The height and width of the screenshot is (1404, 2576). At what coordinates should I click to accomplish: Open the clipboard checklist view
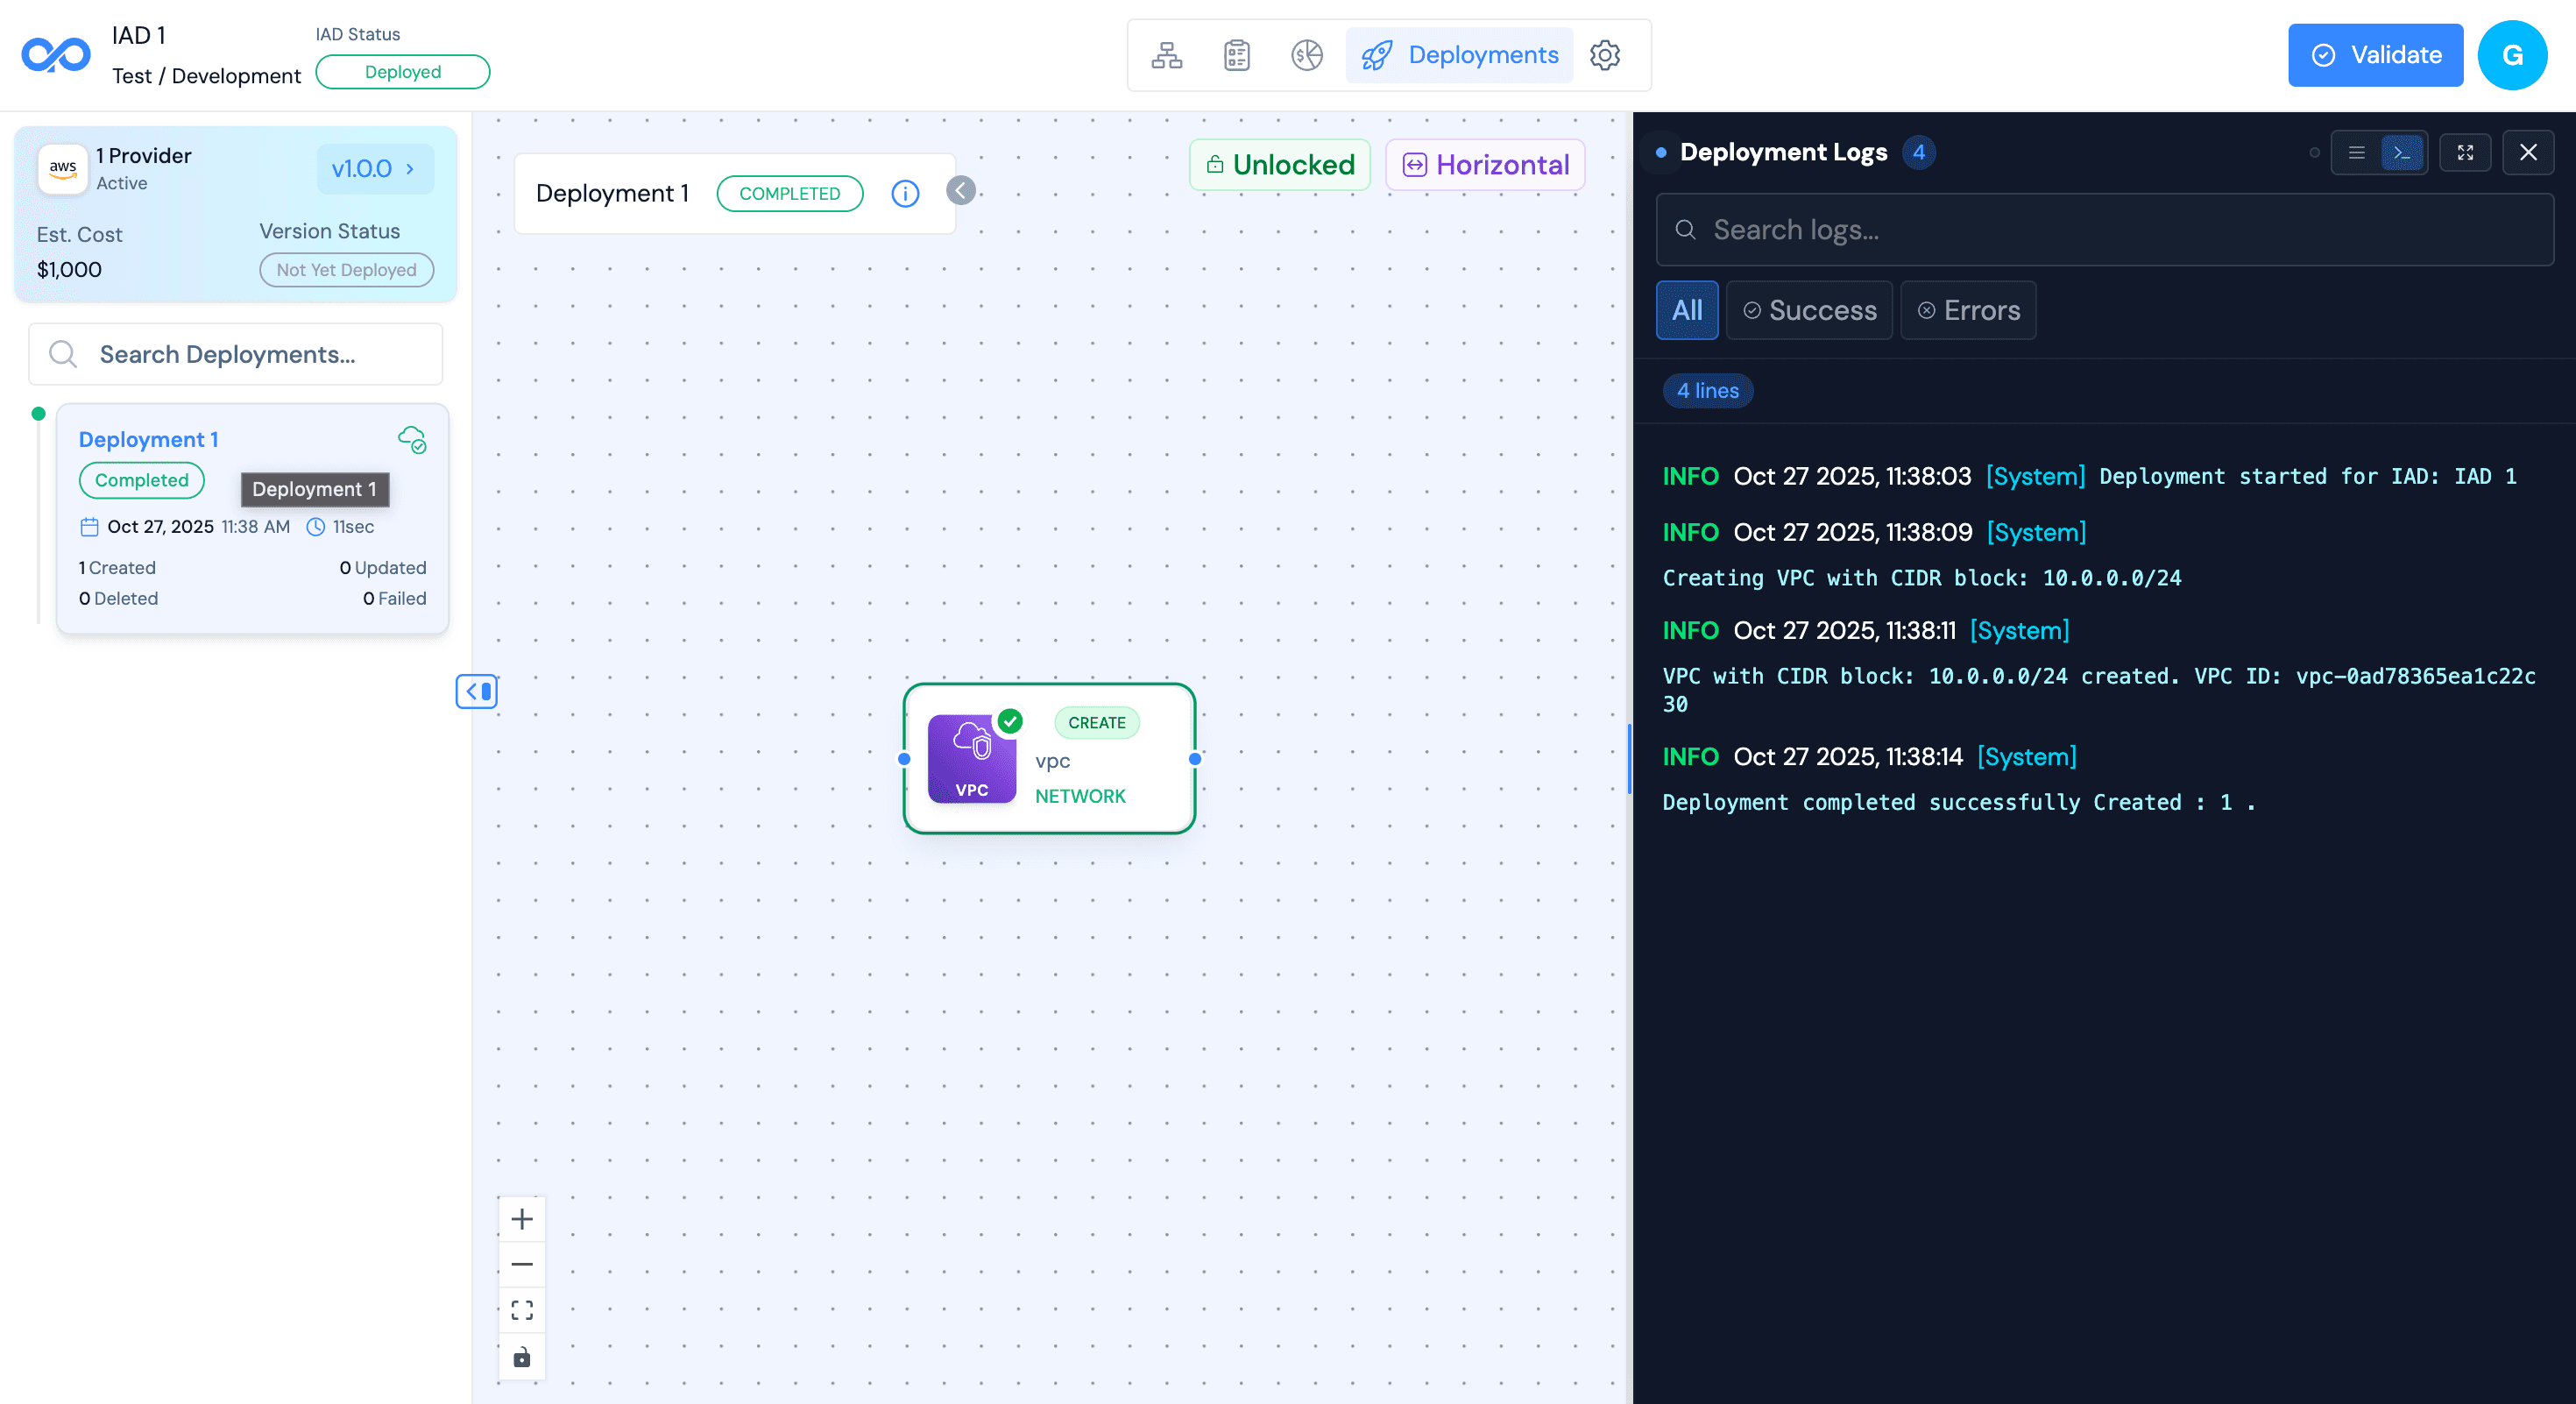(x=1236, y=55)
